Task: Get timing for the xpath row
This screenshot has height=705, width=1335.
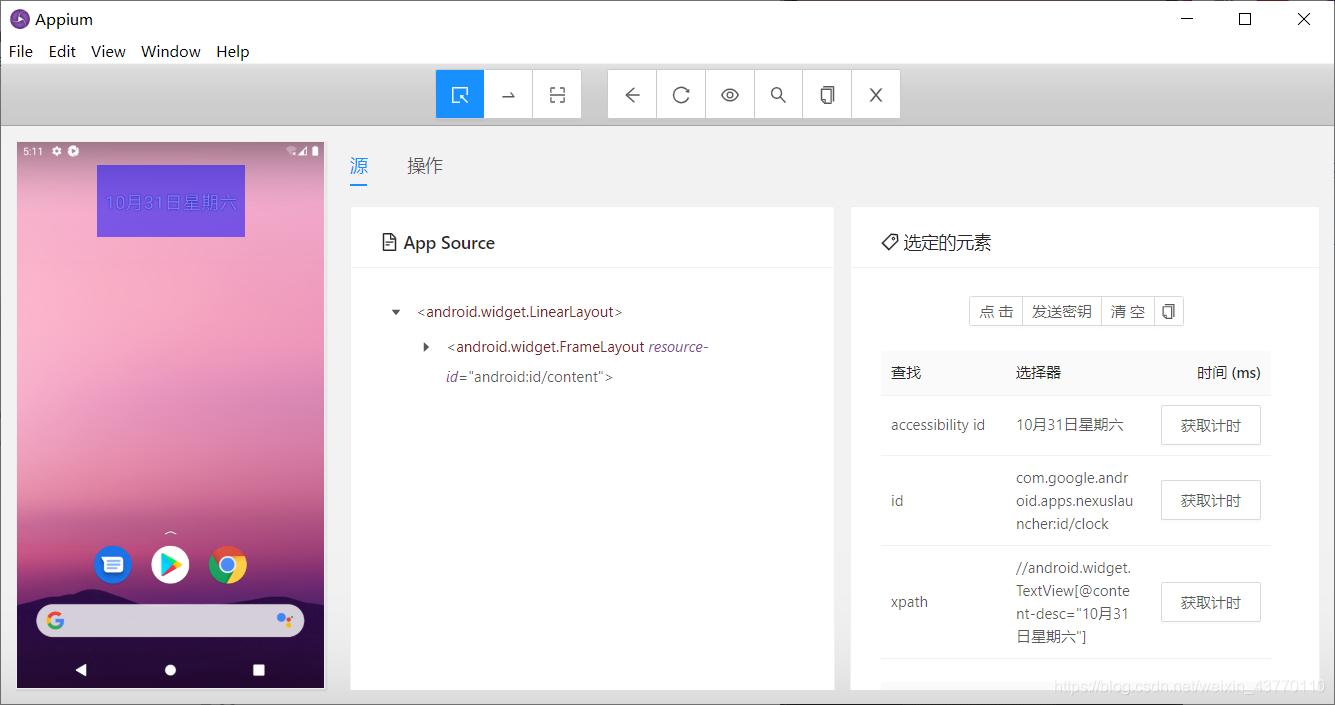Action: tap(1210, 602)
